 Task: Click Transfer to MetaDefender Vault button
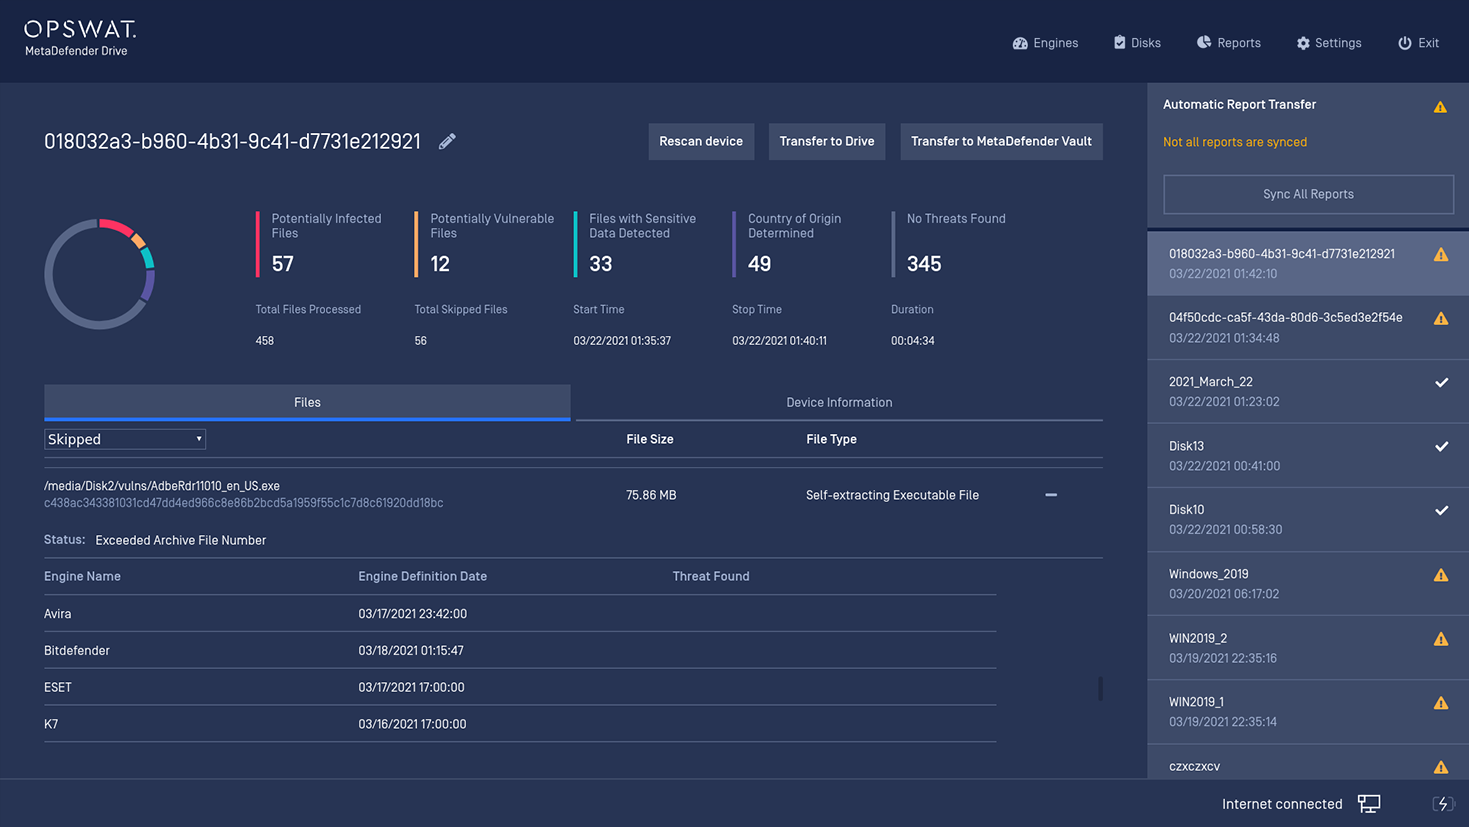coord(1001,142)
